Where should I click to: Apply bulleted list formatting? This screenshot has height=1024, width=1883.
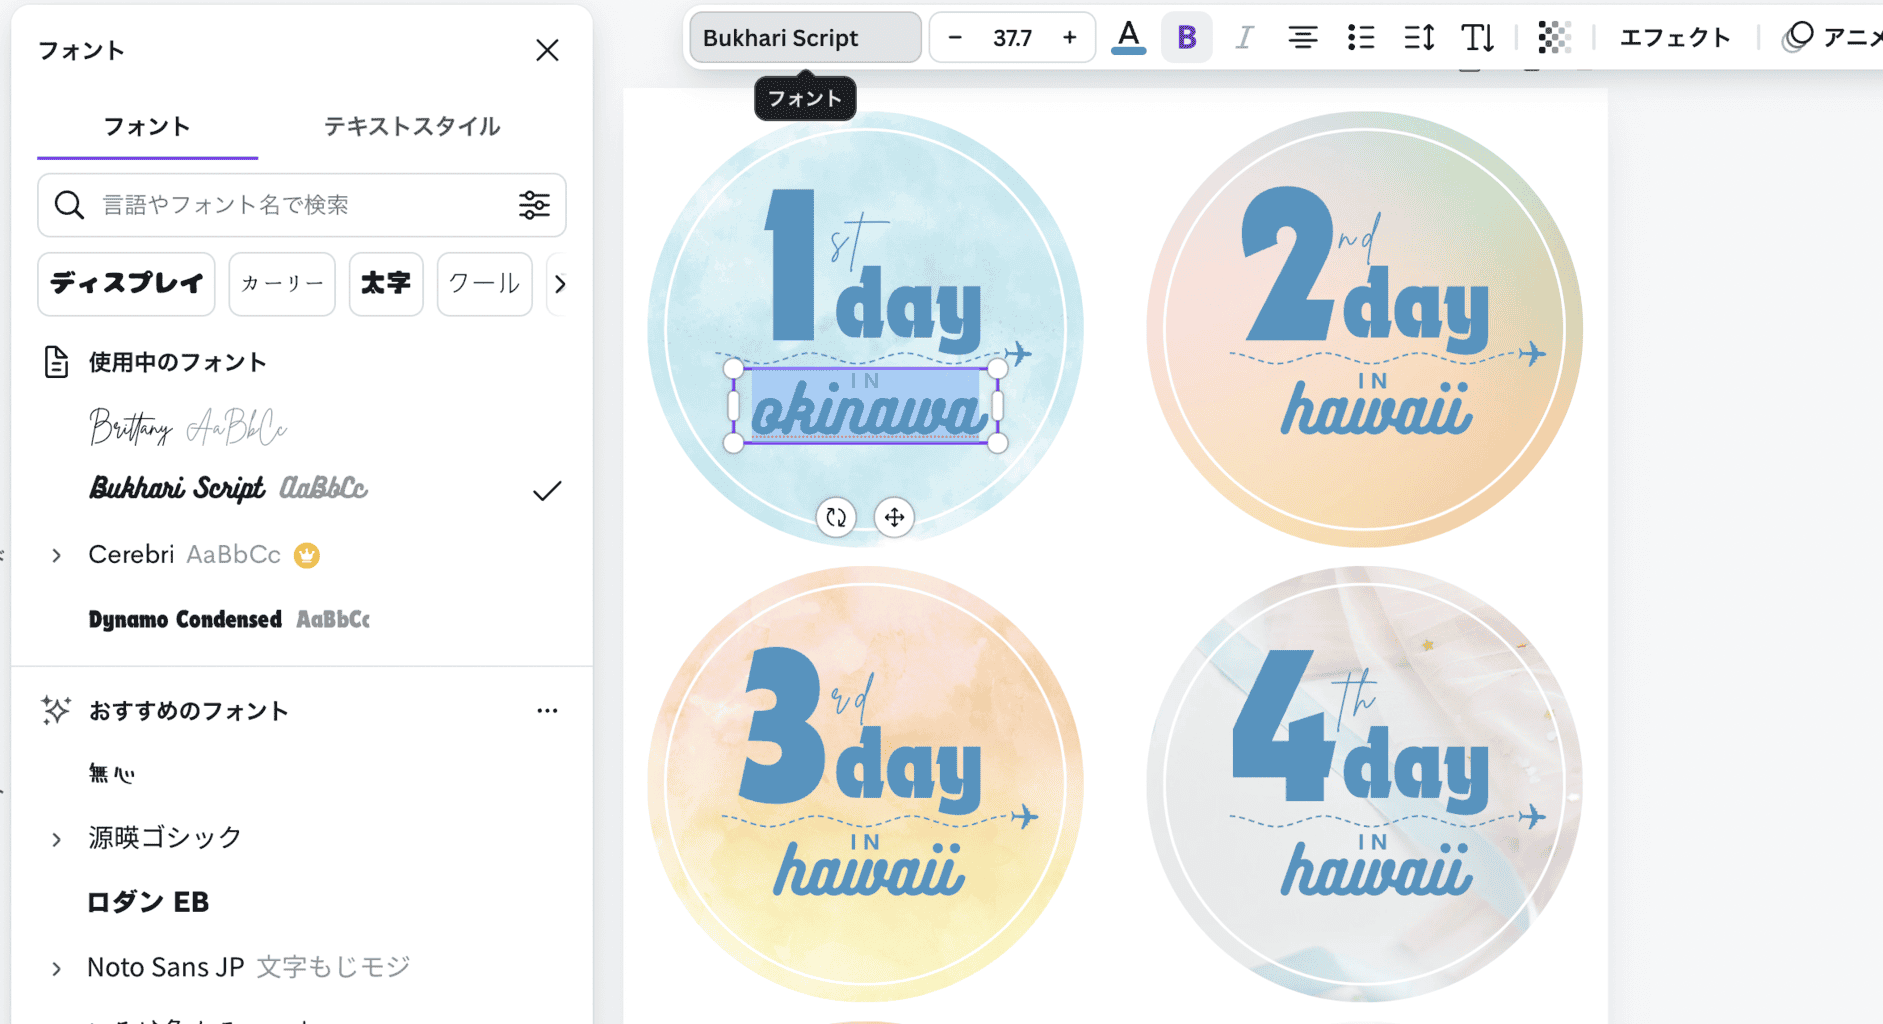[x=1360, y=38]
